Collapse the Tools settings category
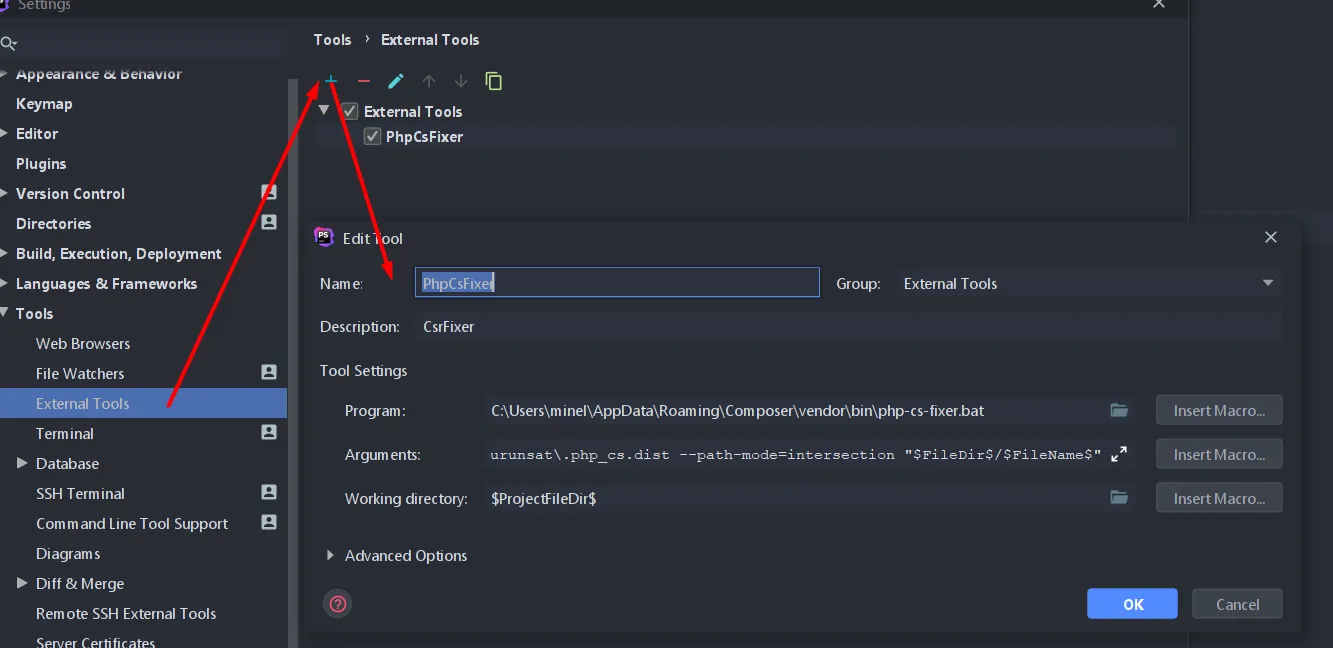1333x648 pixels. click(5, 313)
